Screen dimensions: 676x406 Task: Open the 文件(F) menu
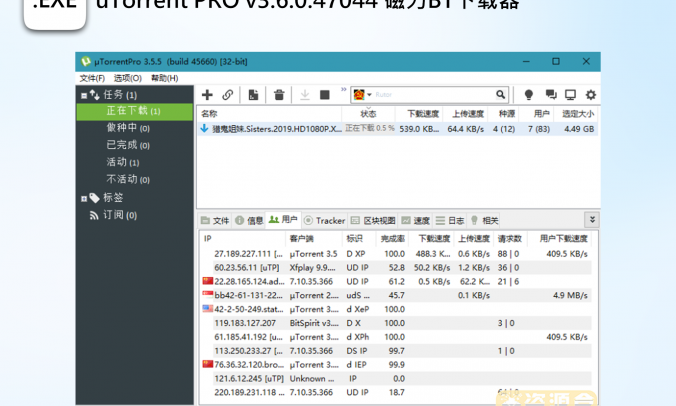tap(92, 78)
